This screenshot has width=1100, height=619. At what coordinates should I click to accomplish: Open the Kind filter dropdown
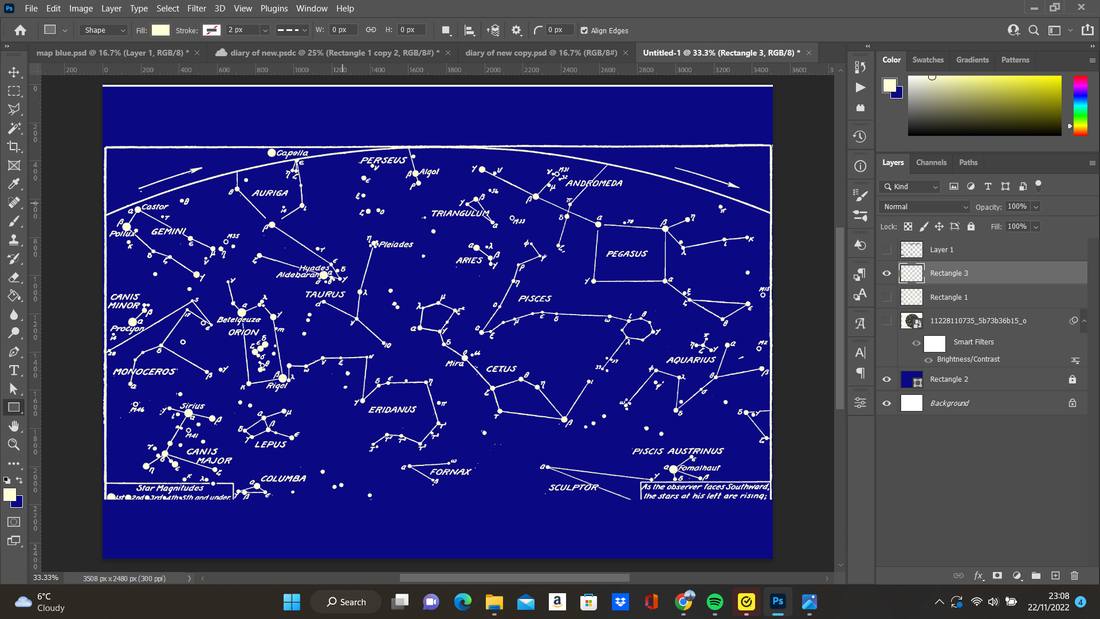(x=911, y=187)
